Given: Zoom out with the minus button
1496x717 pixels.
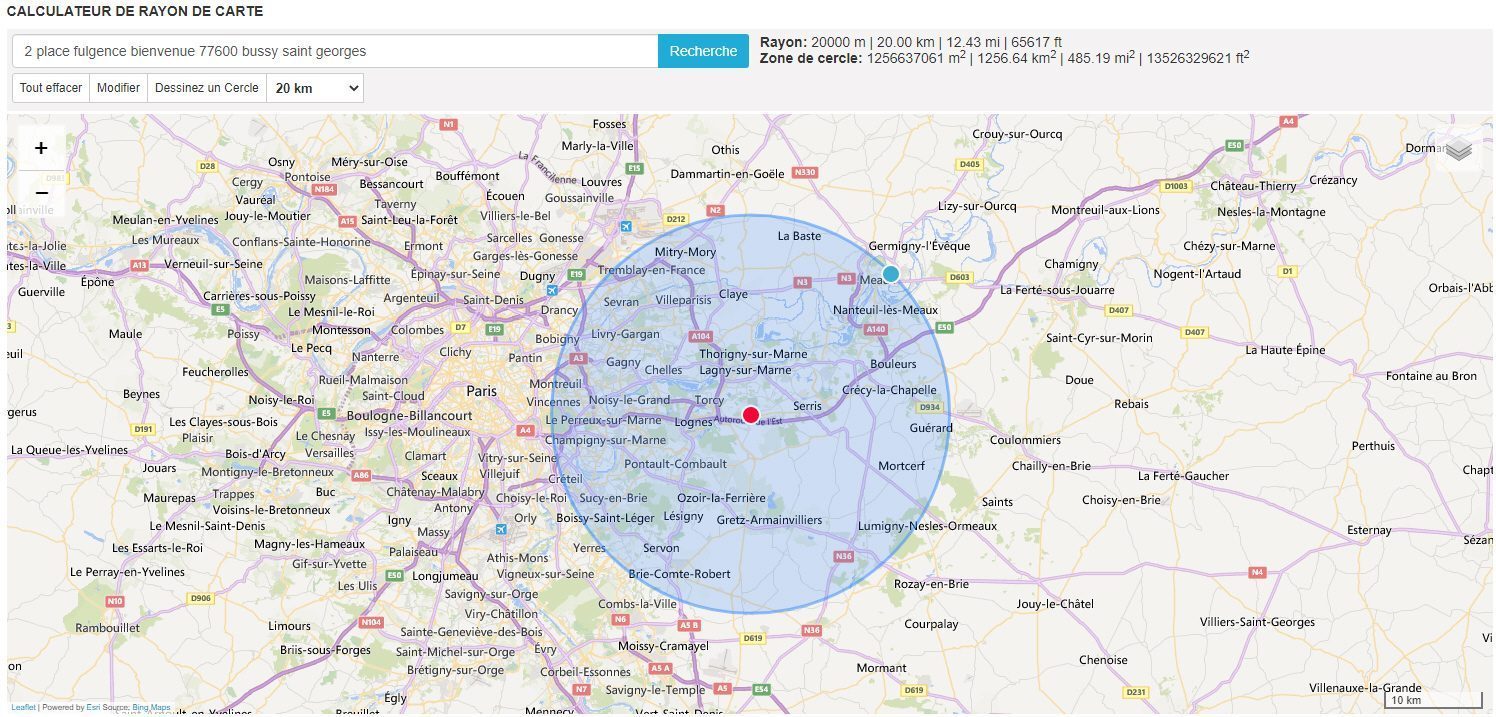Looking at the screenshot, I should click(x=41, y=193).
